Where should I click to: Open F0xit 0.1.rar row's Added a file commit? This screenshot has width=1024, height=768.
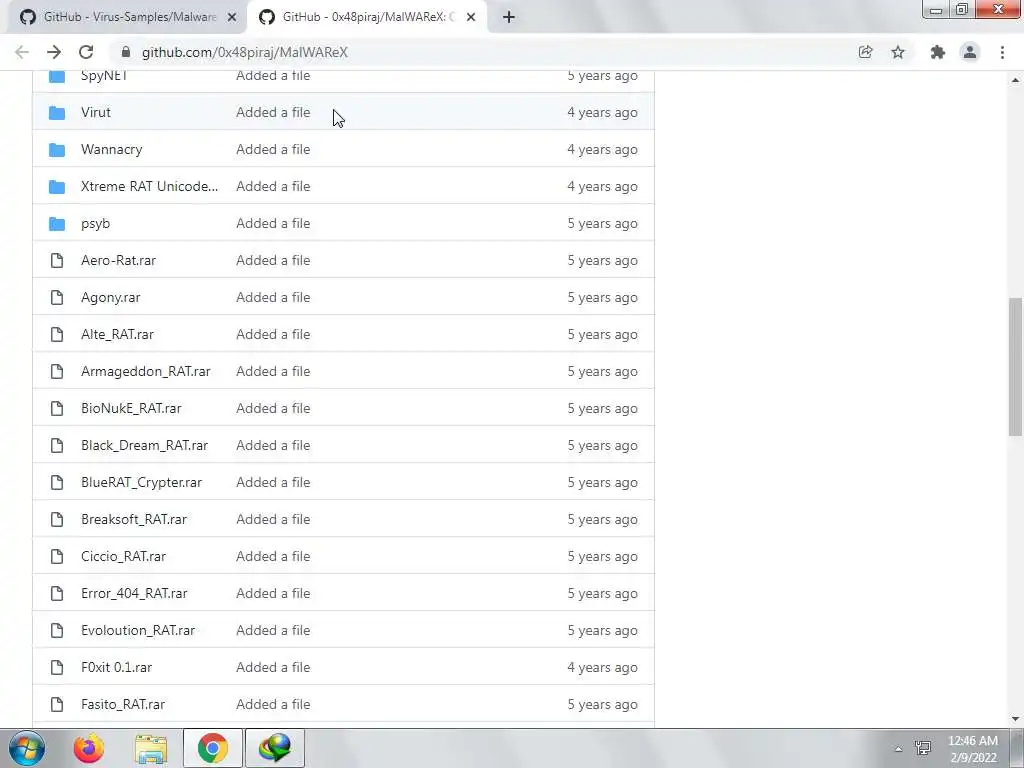[x=273, y=667]
